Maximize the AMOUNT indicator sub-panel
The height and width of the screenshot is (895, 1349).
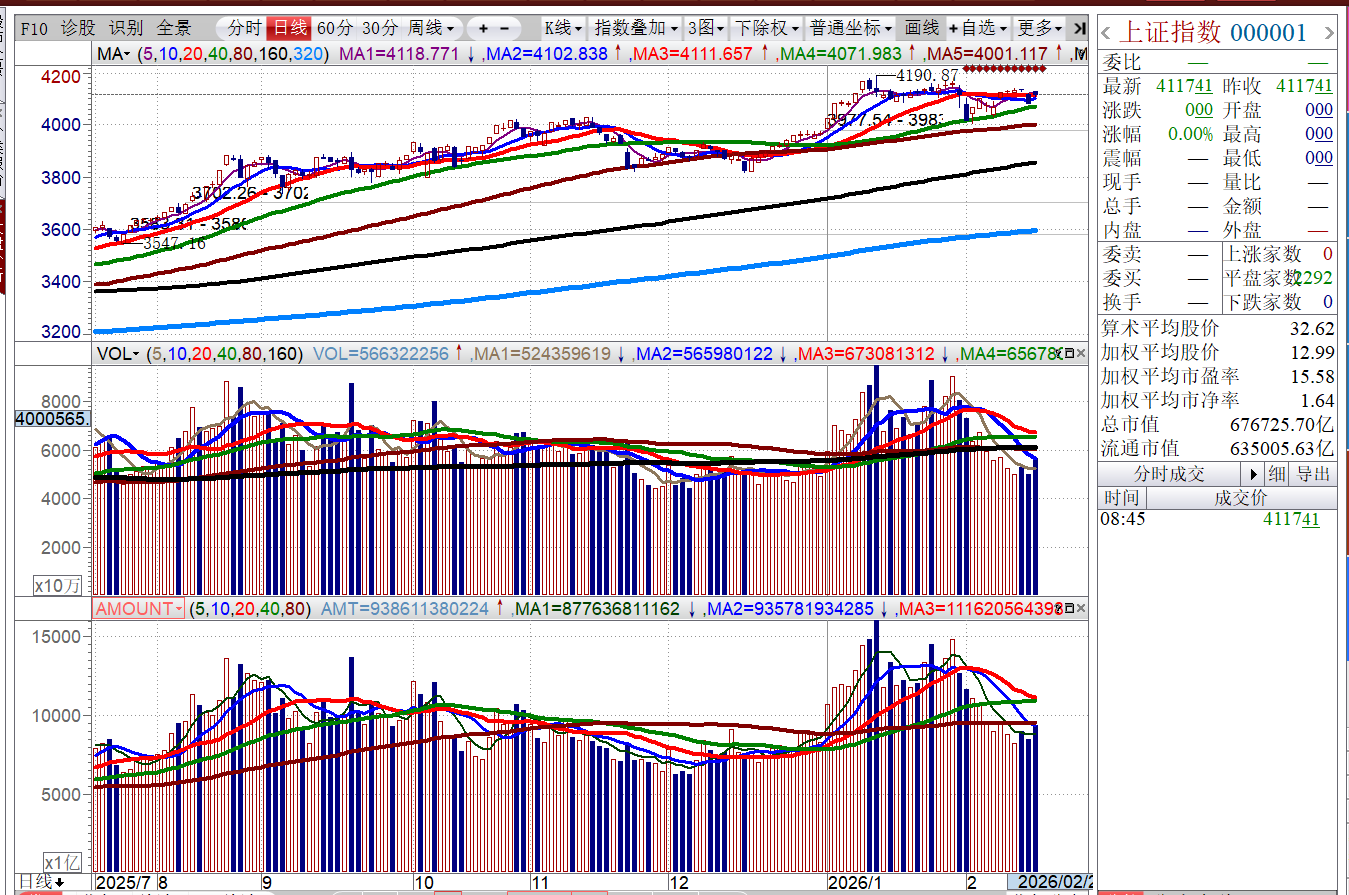tap(1067, 608)
